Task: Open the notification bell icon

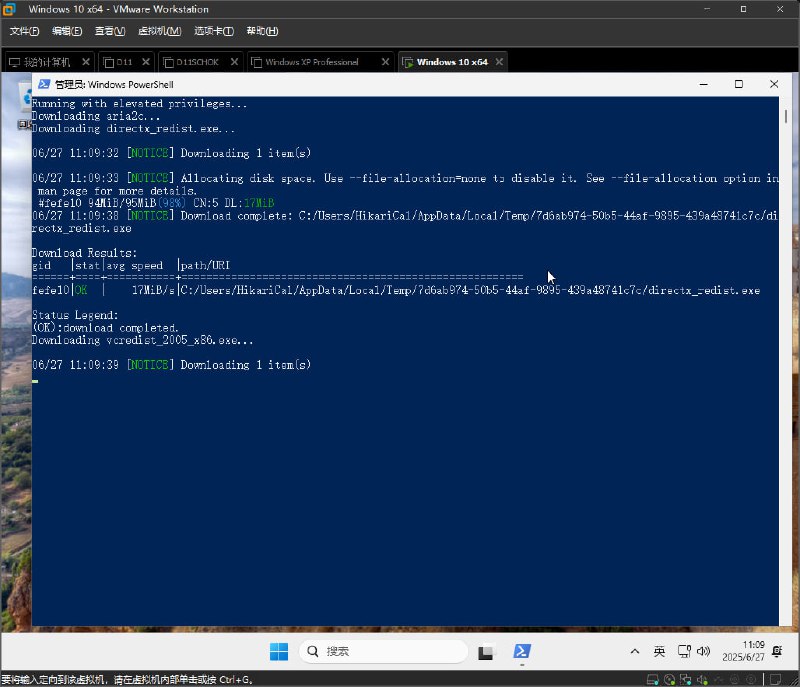Action: coord(777,651)
